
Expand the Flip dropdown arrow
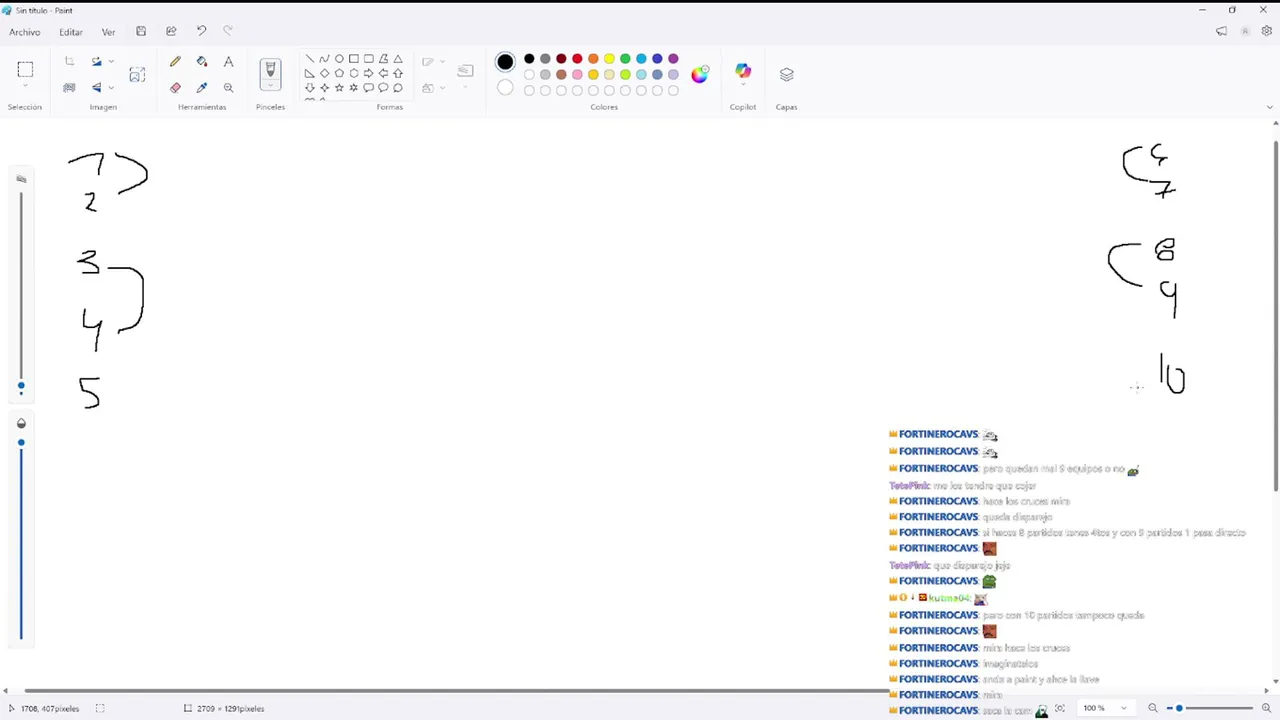[x=110, y=88]
